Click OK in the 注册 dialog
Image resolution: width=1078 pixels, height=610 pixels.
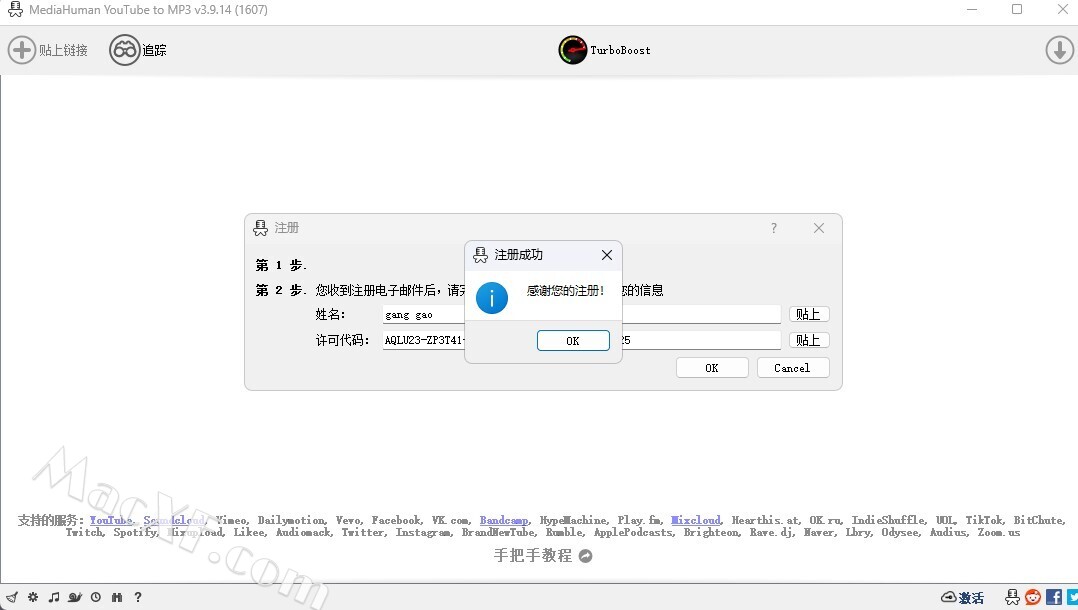(712, 368)
